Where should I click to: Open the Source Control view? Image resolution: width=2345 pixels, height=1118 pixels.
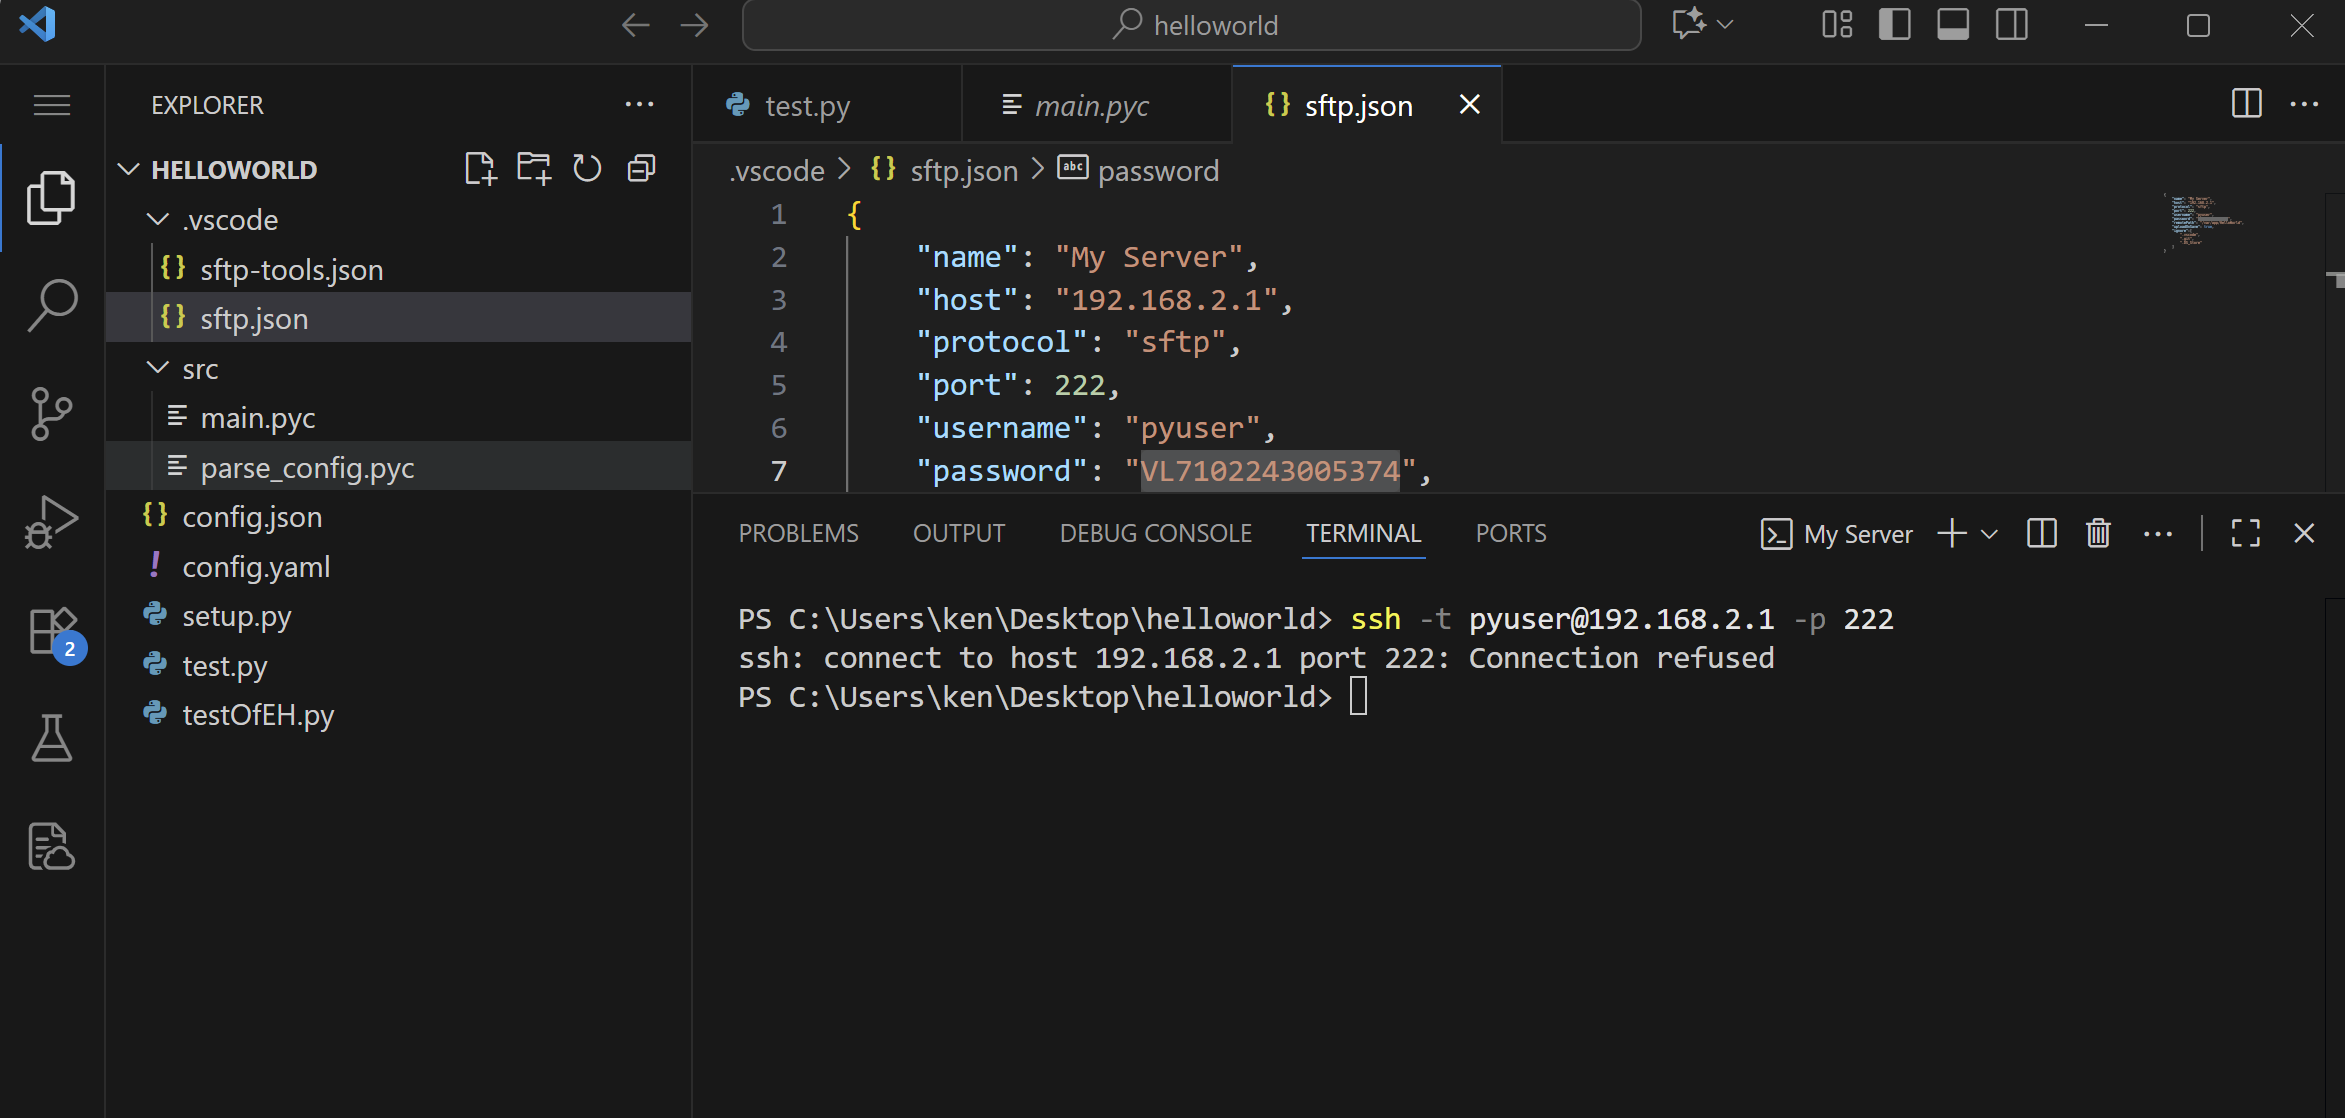point(51,413)
